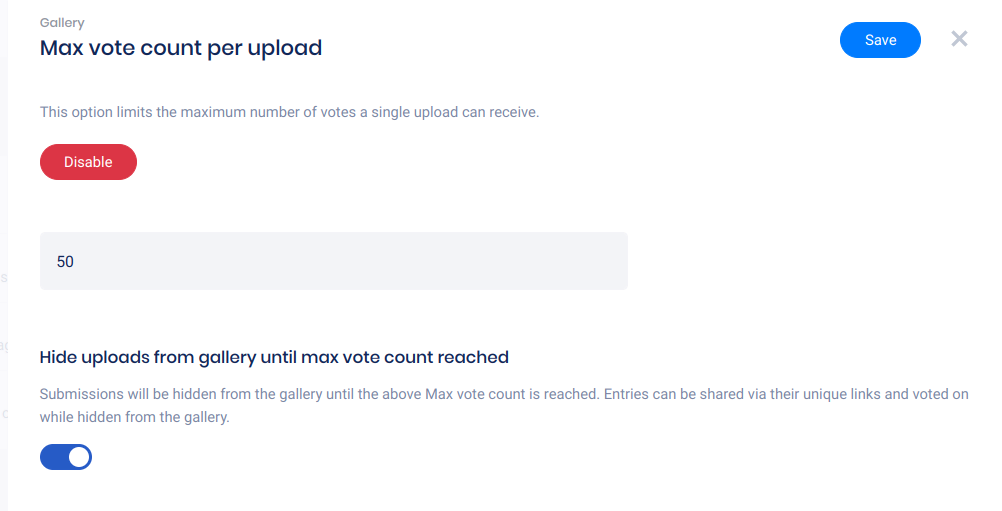Click 'max vote count reached' in the heading
This screenshot has width=1002, height=511.
[x=420, y=357]
